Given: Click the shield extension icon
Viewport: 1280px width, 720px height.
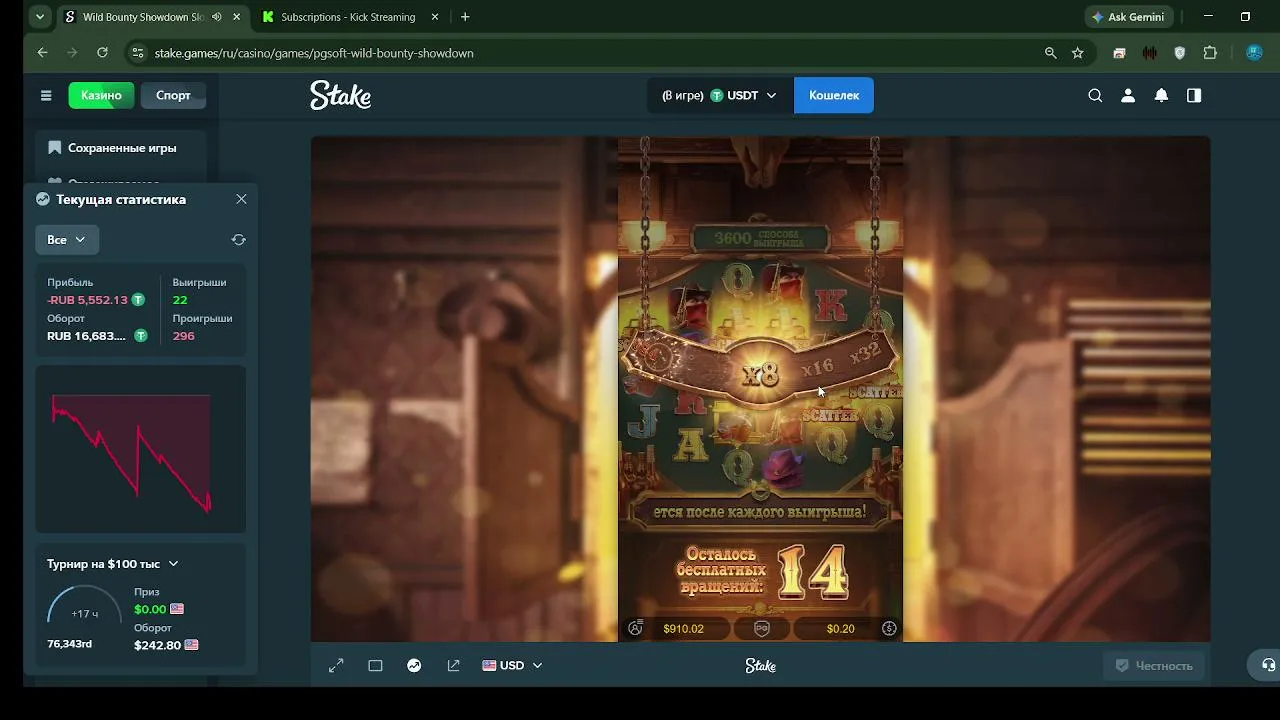Looking at the screenshot, I should [x=1180, y=53].
